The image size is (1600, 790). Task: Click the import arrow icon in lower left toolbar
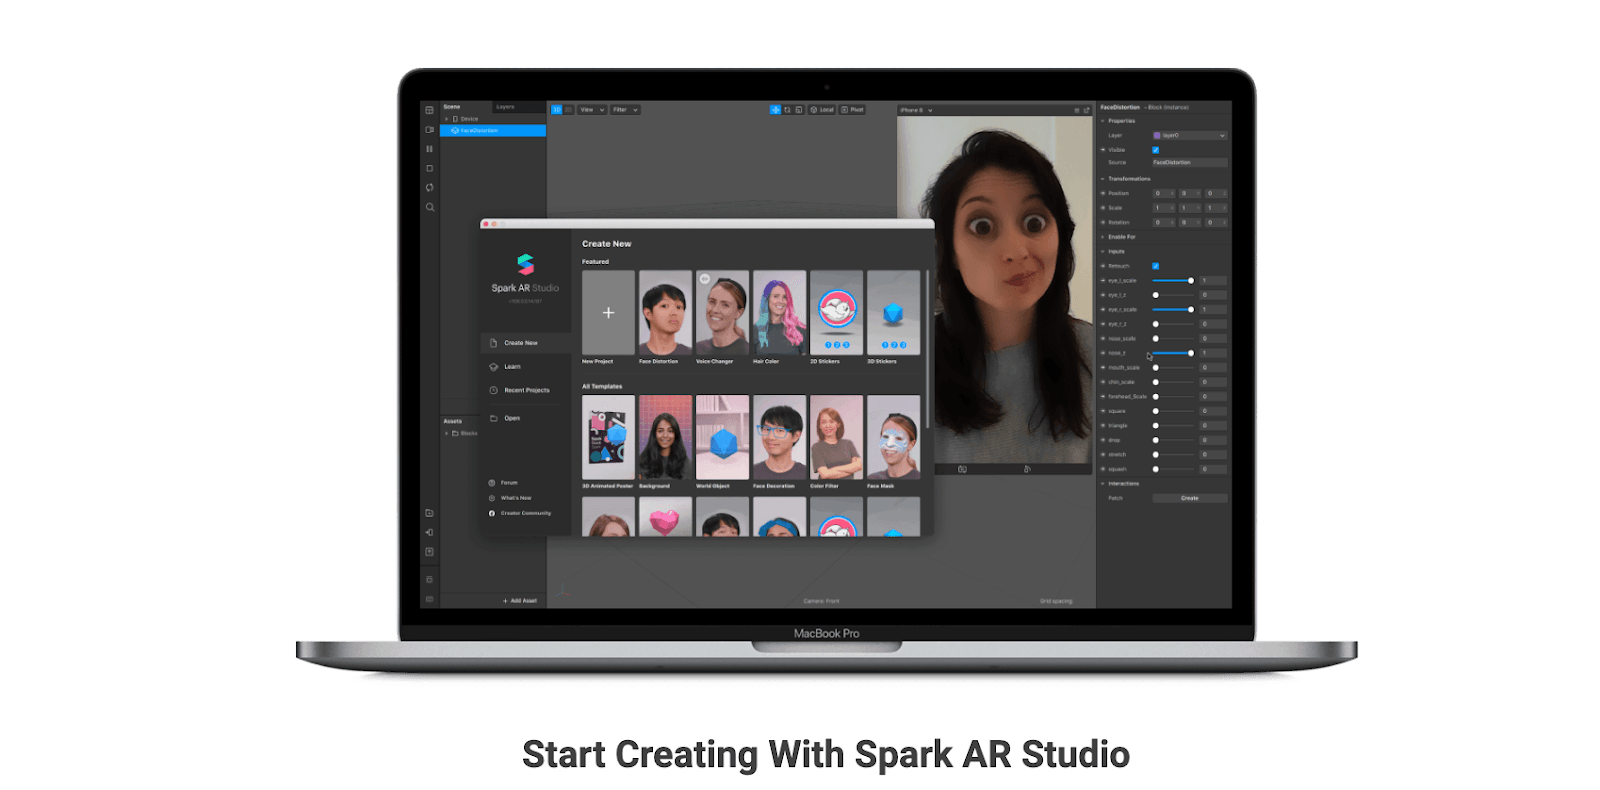pos(429,532)
